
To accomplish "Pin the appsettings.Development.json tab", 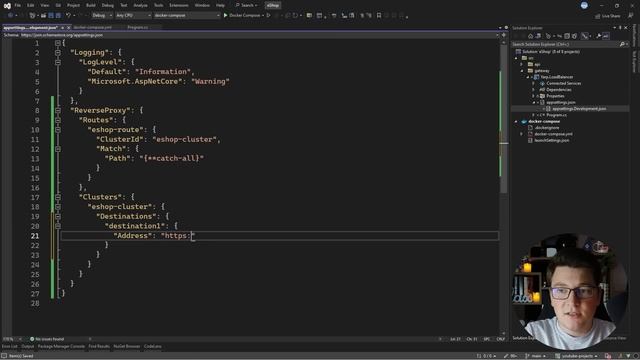I will (62, 27).
